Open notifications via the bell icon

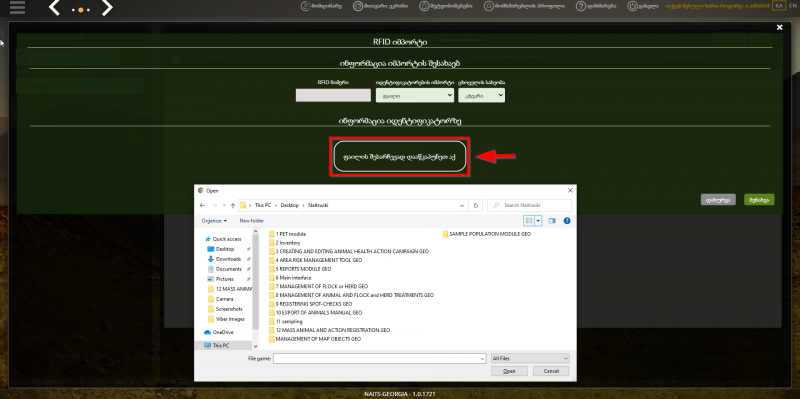click(x=424, y=6)
